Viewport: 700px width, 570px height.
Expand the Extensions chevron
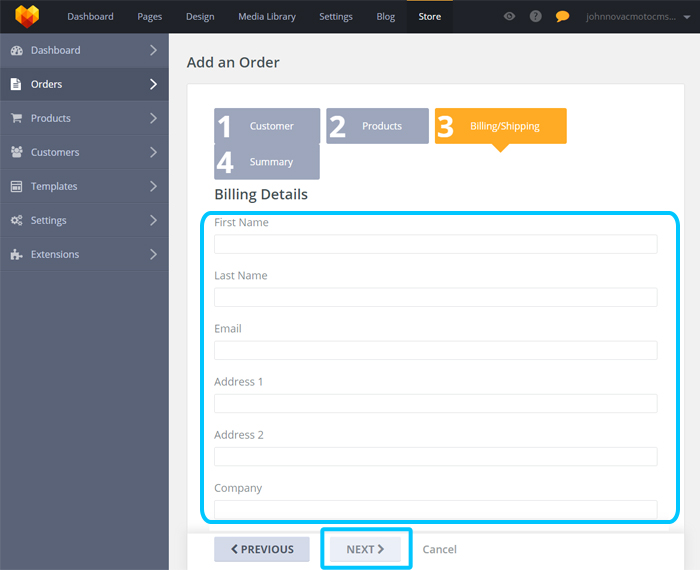pos(154,254)
